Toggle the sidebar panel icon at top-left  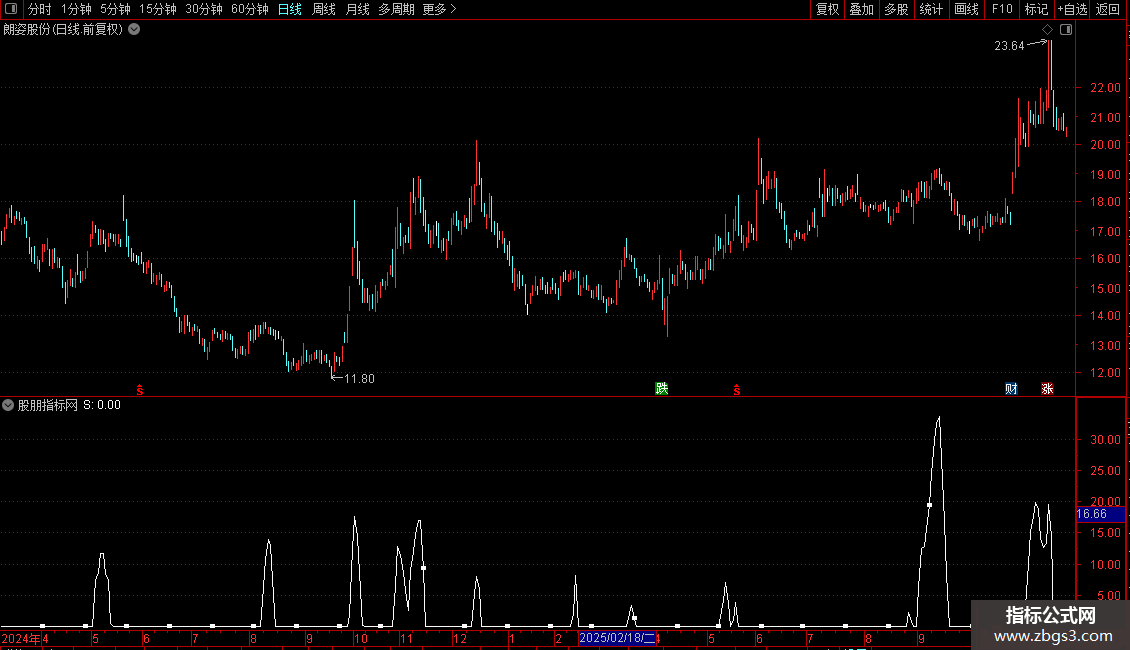pos(11,9)
